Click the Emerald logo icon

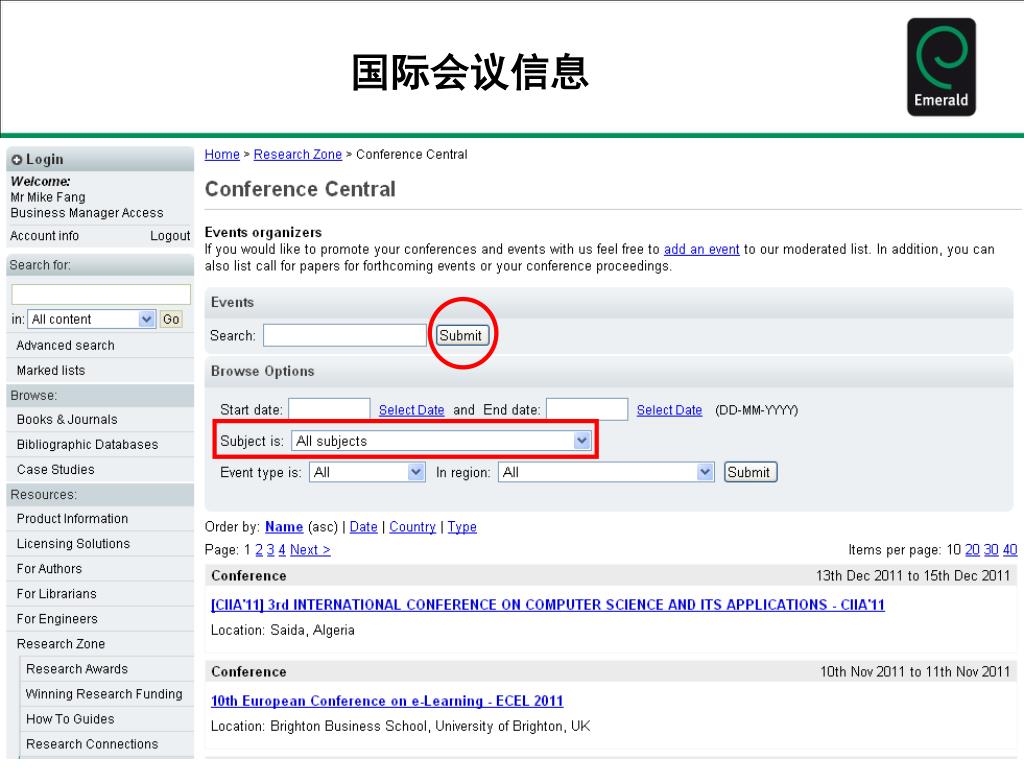(941, 67)
